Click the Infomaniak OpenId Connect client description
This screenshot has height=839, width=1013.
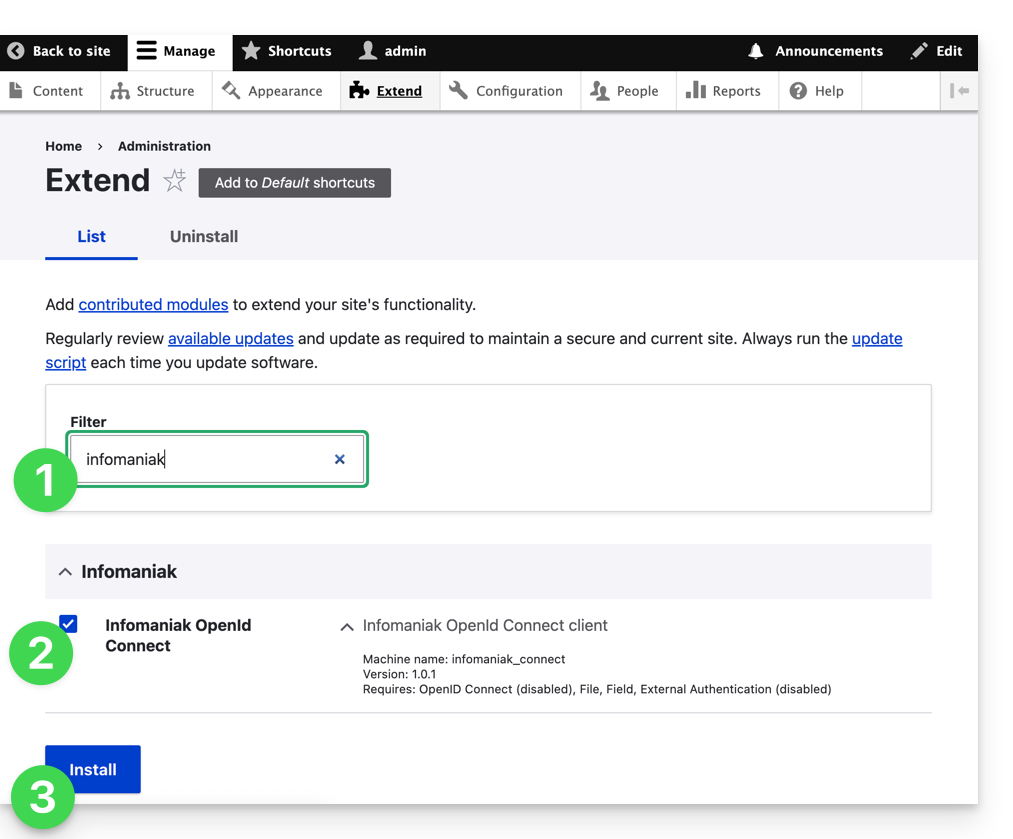[x=485, y=625]
